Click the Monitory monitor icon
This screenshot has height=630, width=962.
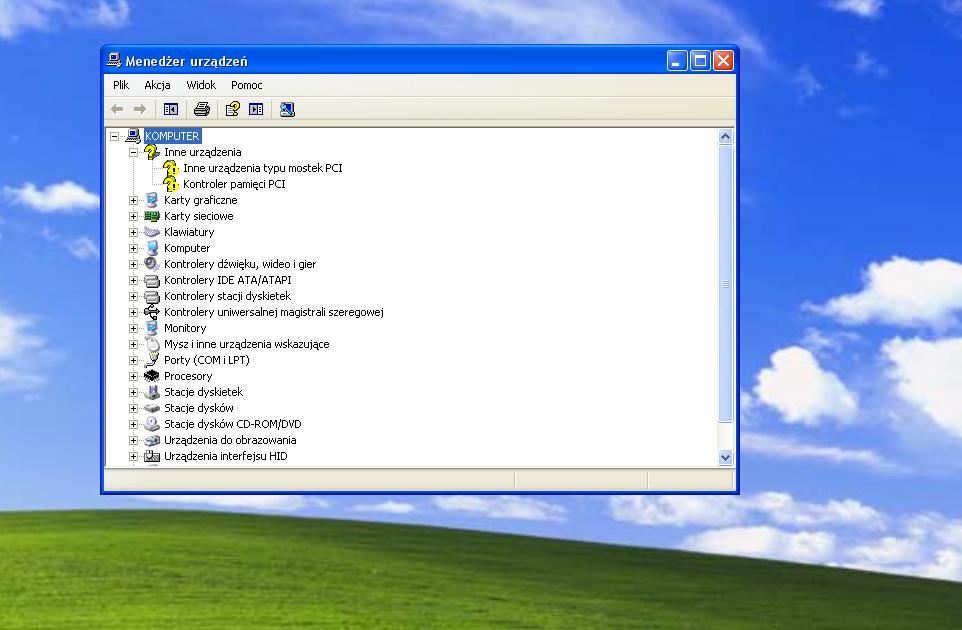click(x=152, y=328)
